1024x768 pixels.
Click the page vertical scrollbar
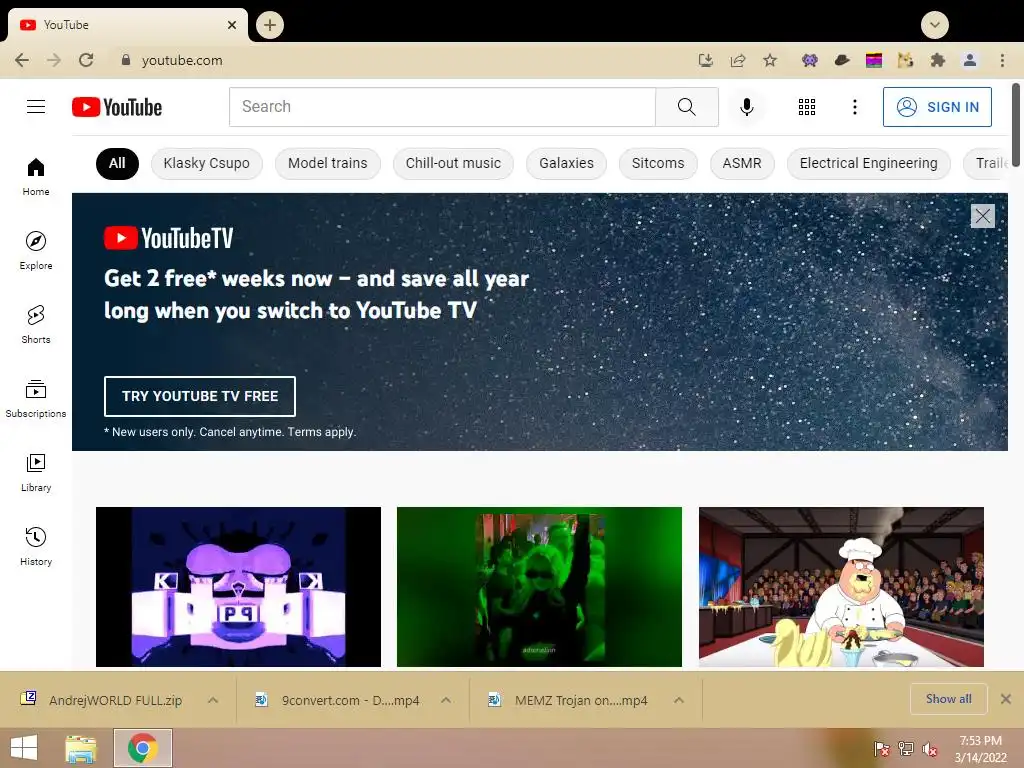(1016, 124)
